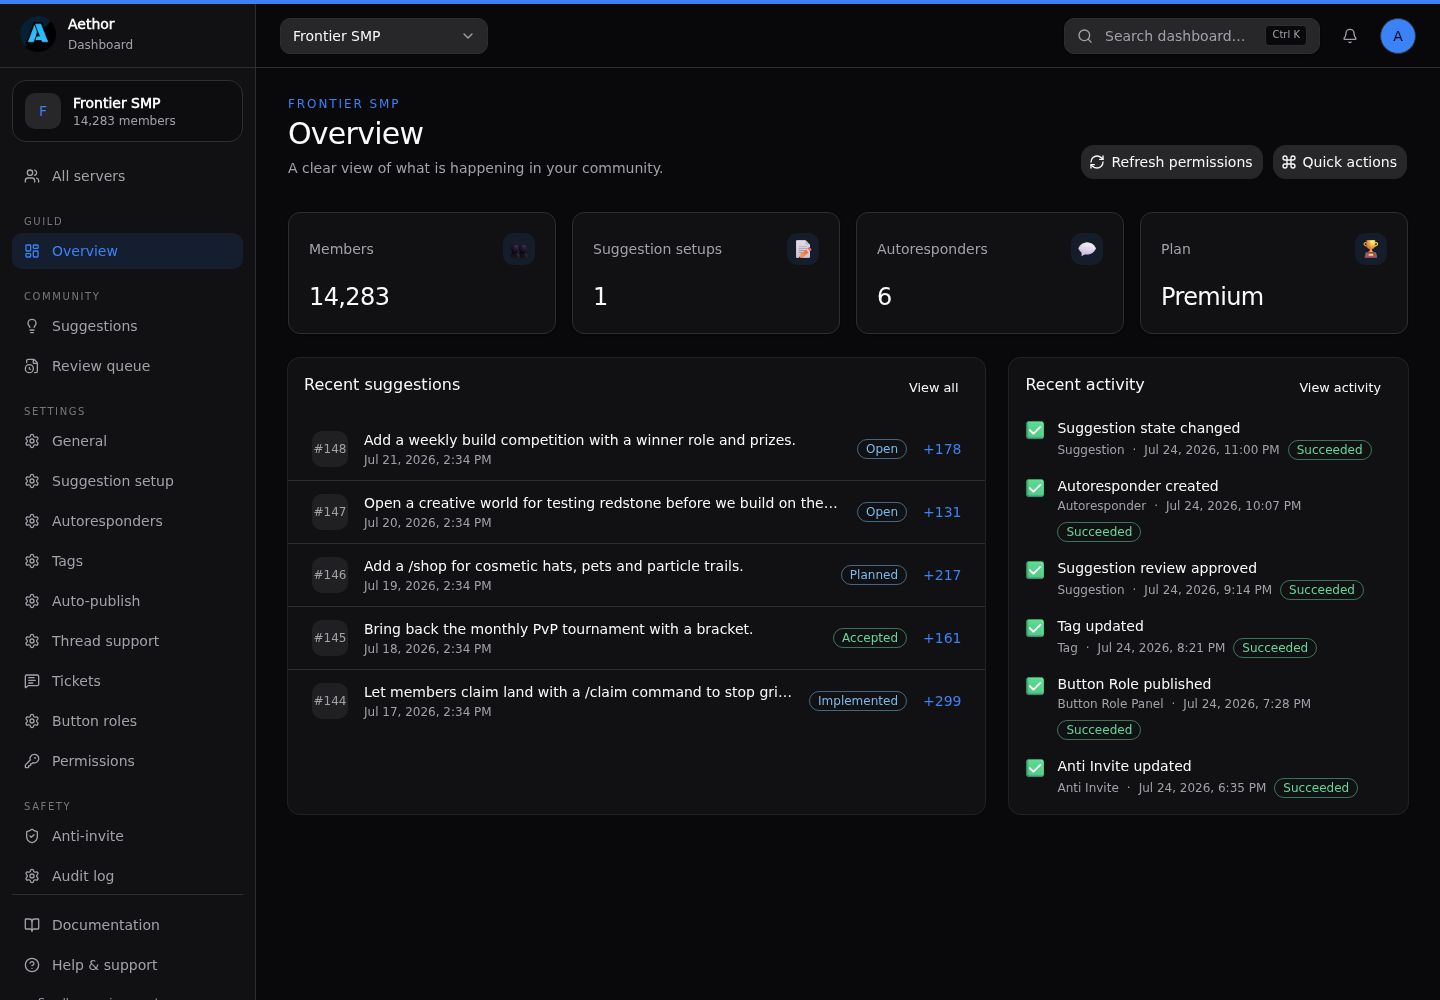
Task: Open the notifications bell
Action: pyautogui.click(x=1350, y=36)
